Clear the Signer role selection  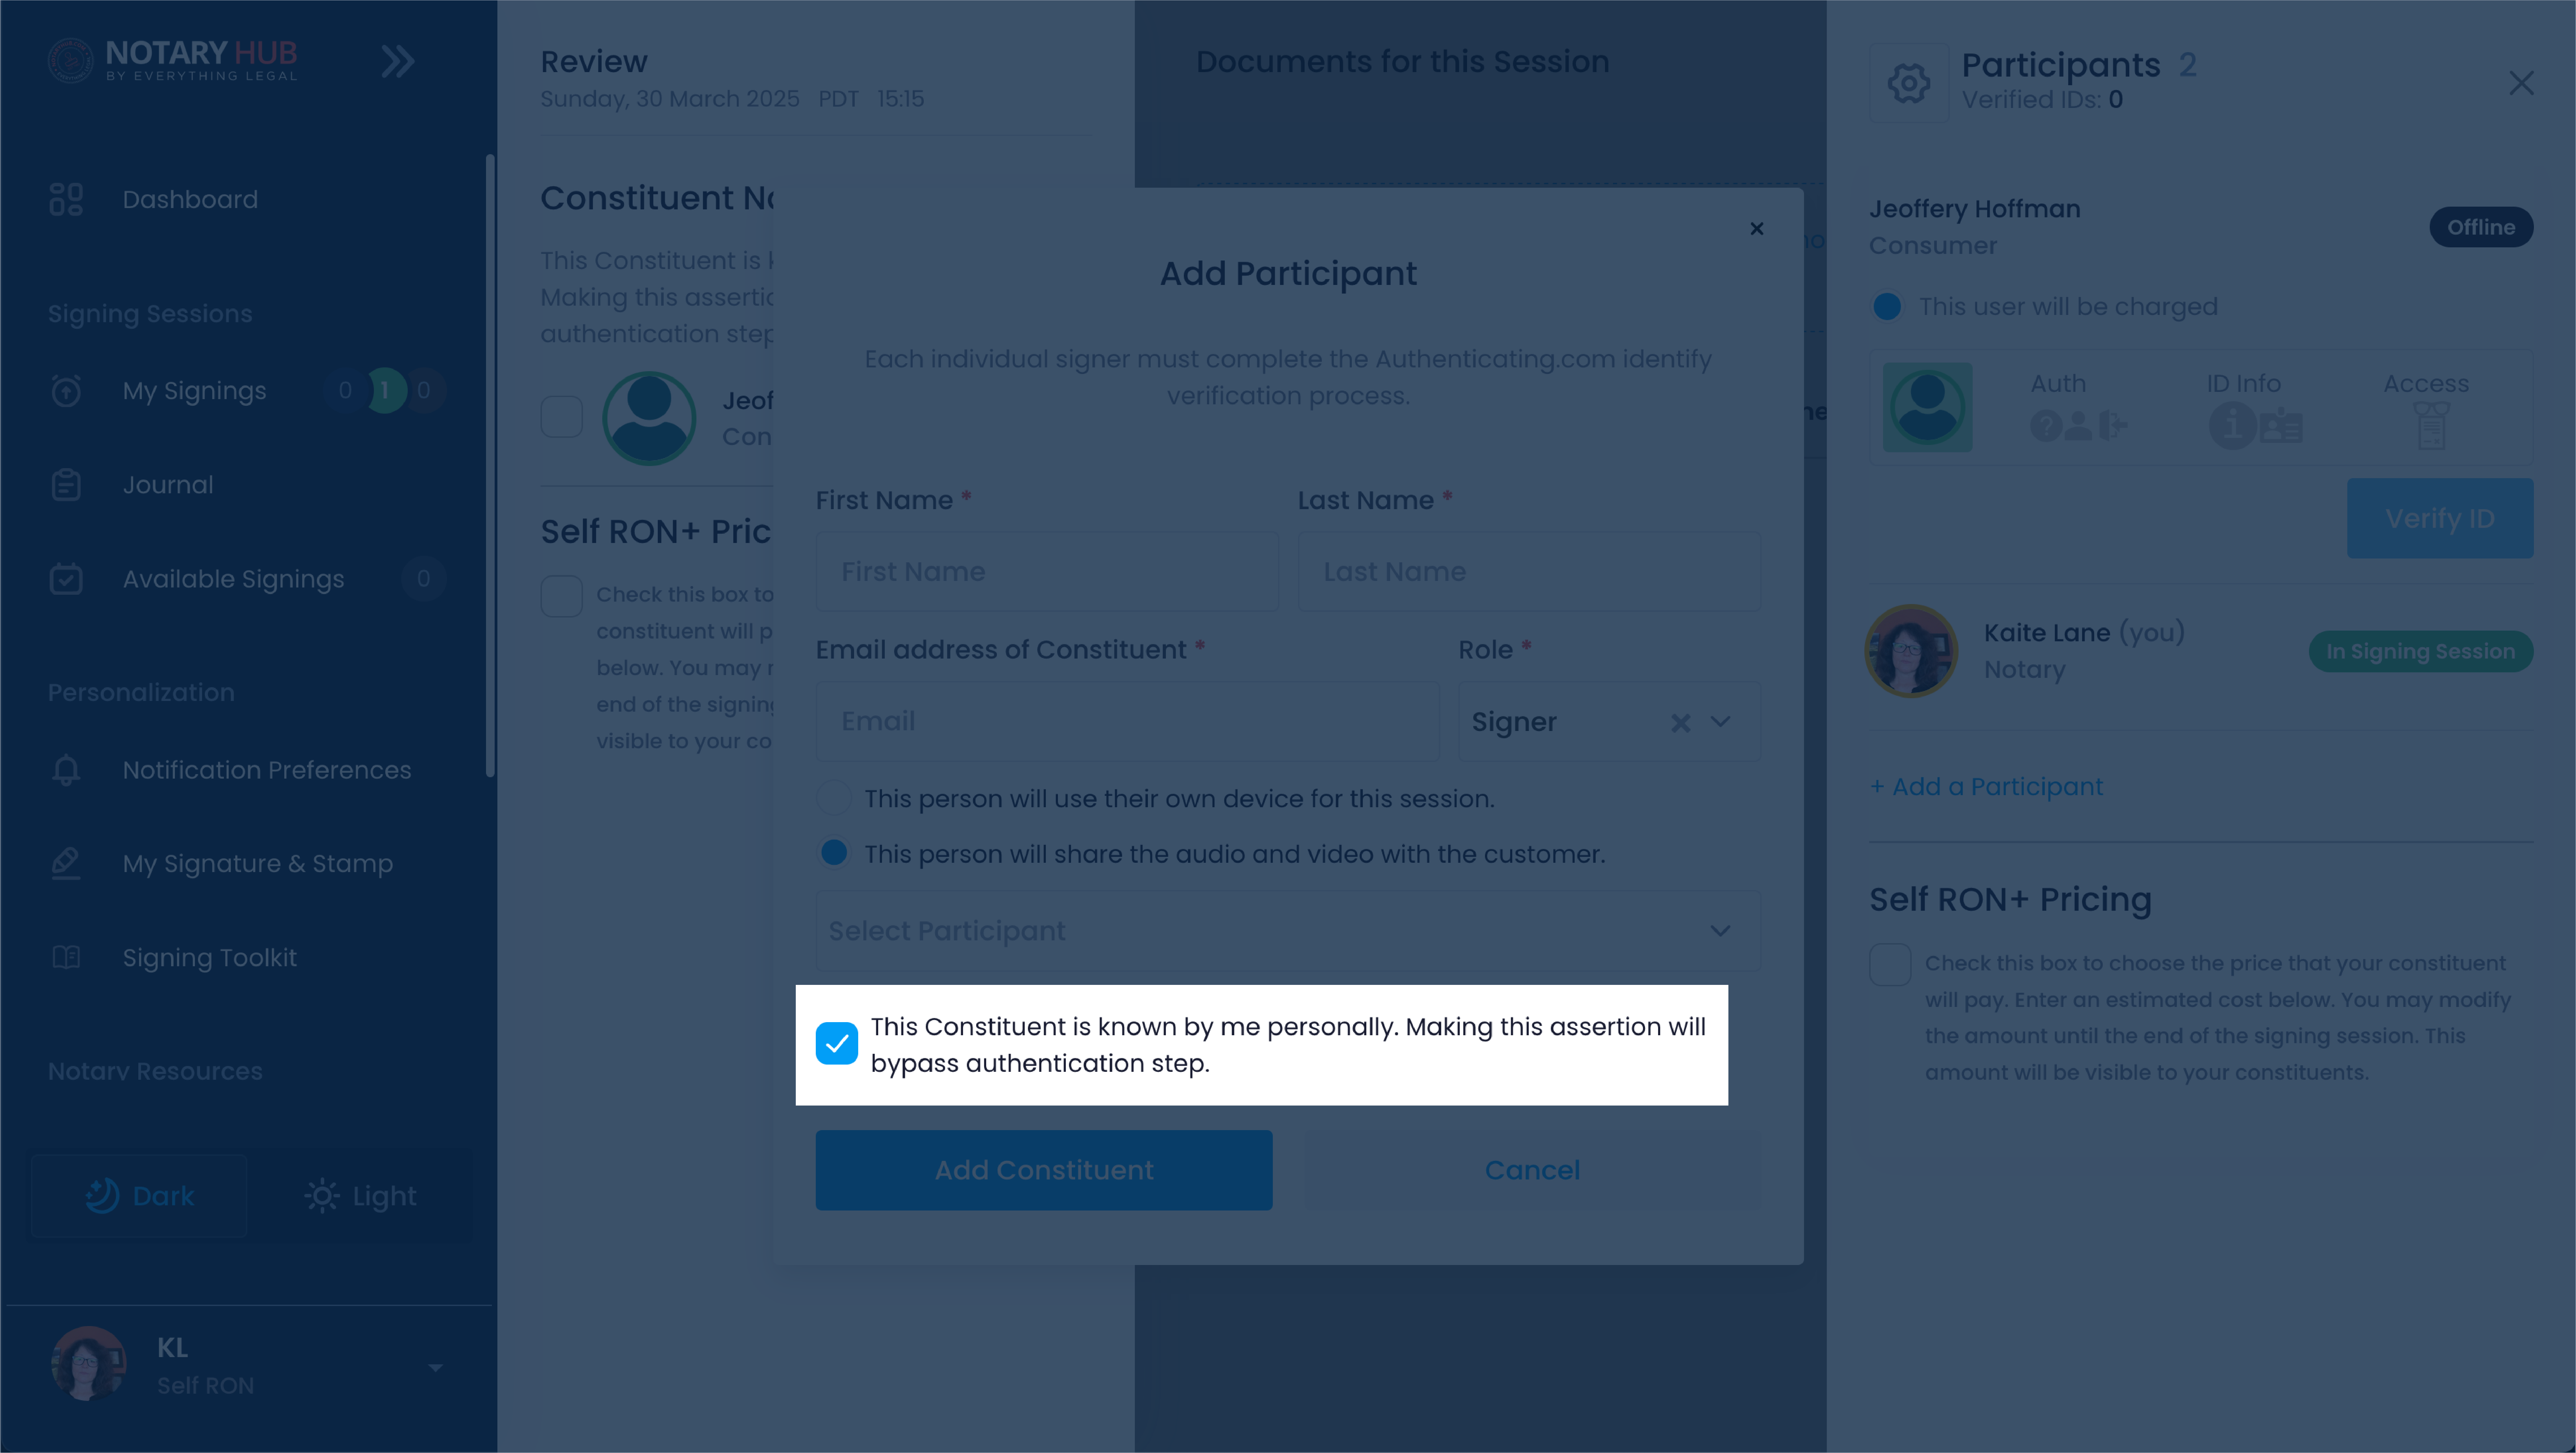(1680, 722)
